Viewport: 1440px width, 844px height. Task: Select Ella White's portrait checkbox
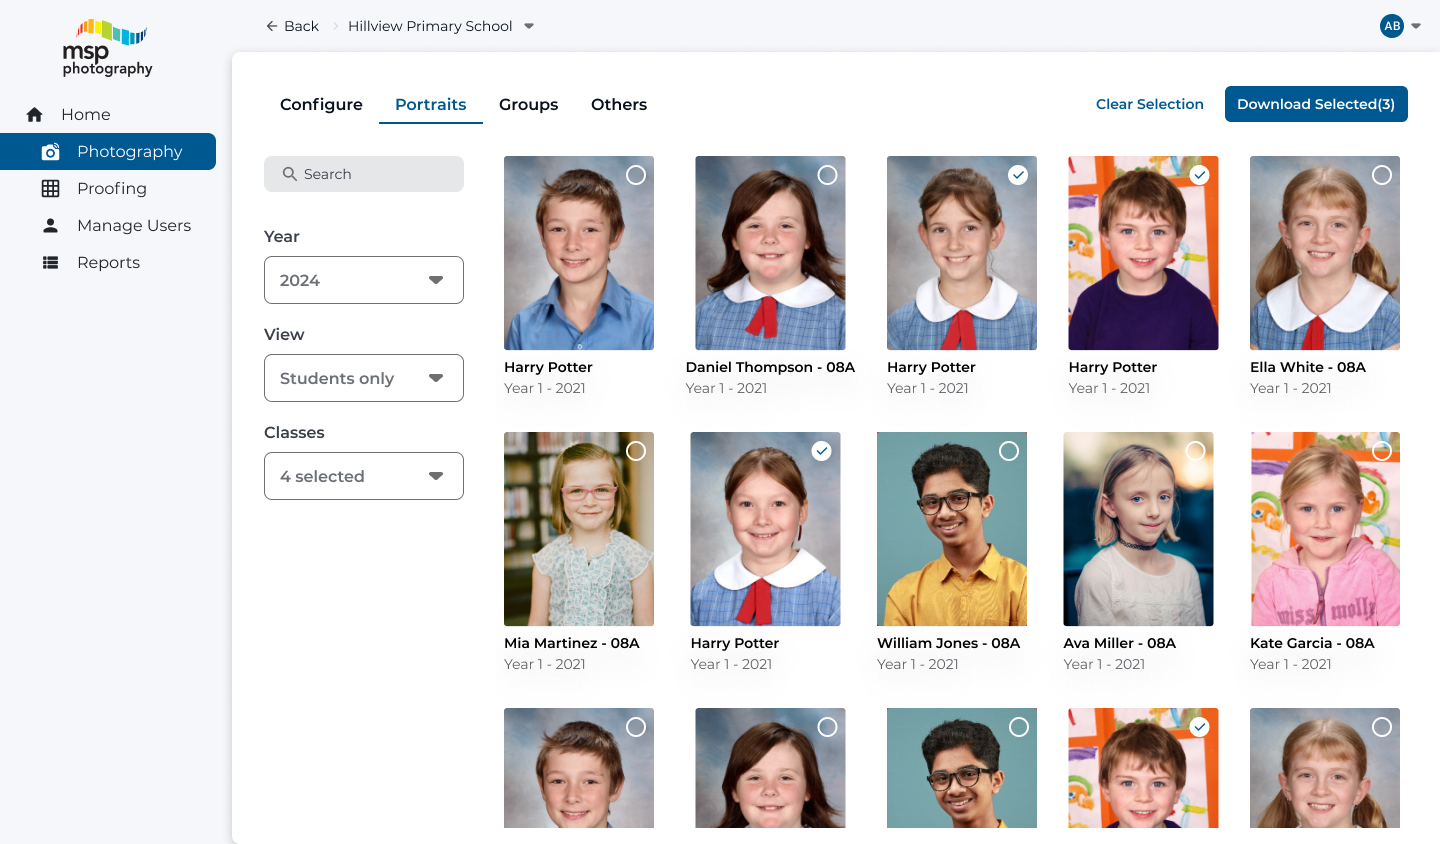[1382, 175]
